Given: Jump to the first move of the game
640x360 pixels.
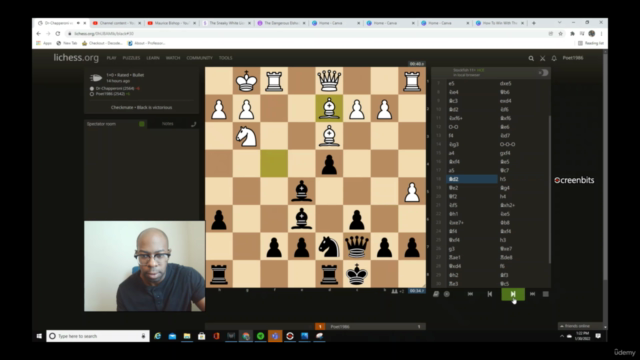Looking at the screenshot, I should (470, 294).
